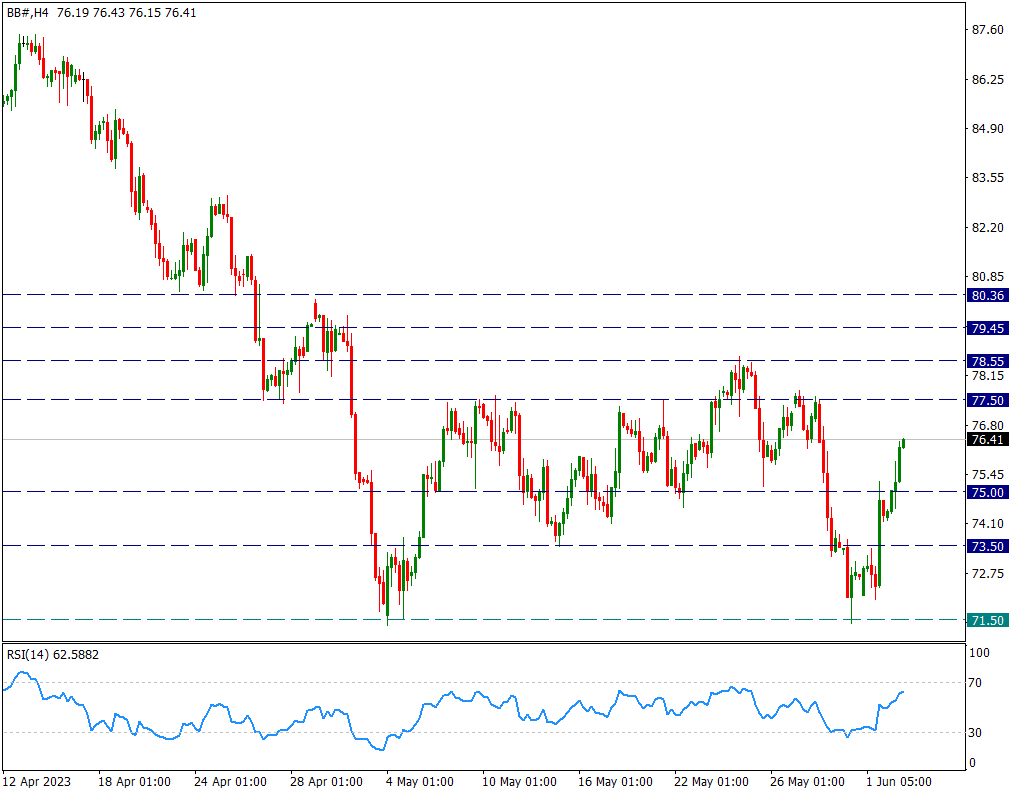The width and height of the screenshot is (1015, 794).
Task: Click the 86.25 price axis value
Action: tap(988, 80)
